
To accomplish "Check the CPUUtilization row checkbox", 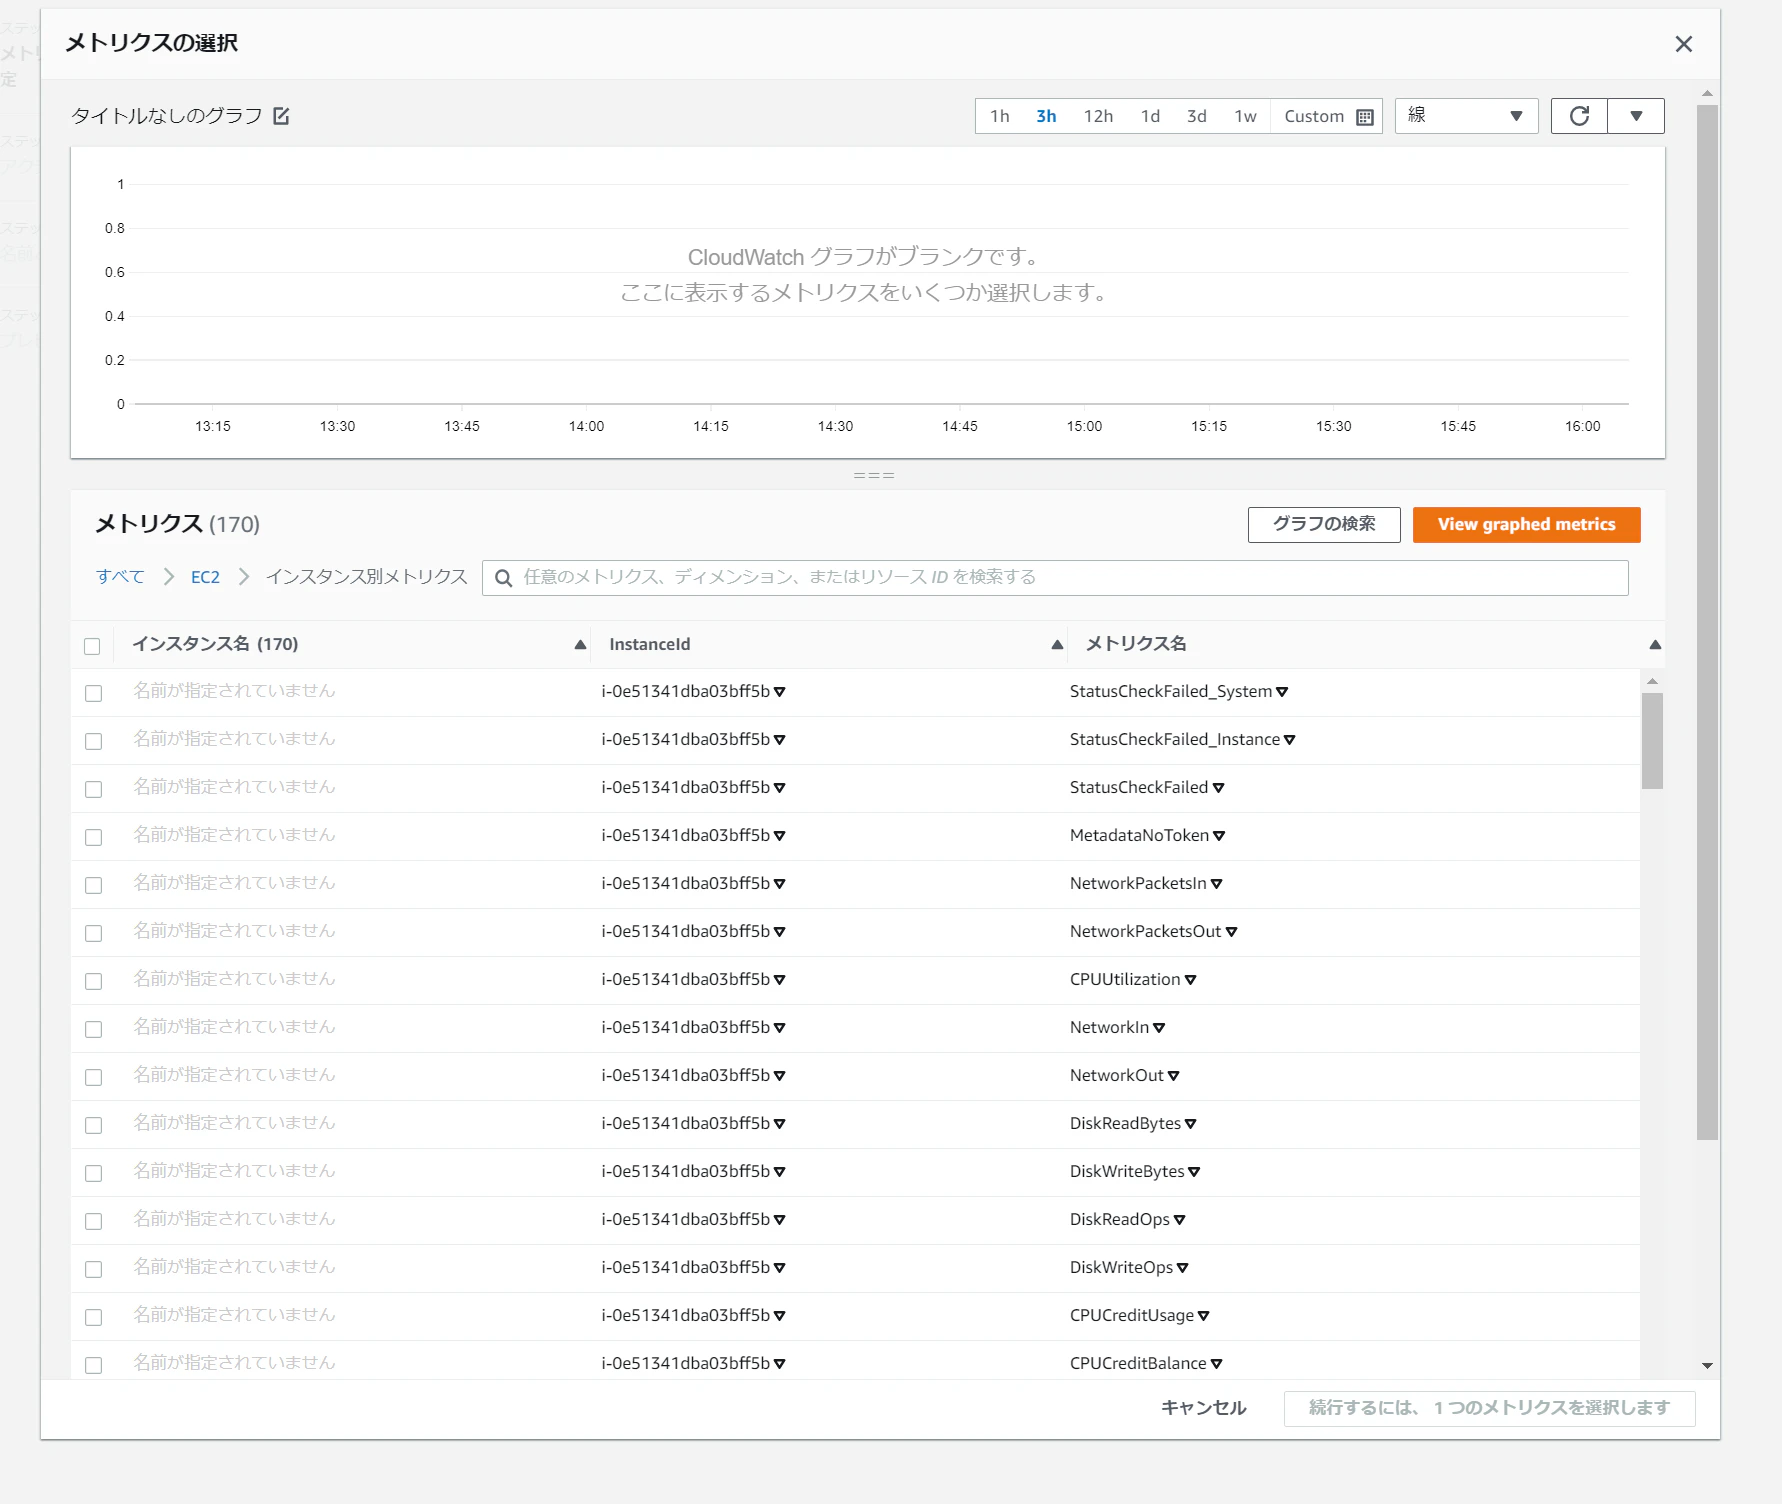I will point(94,981).
